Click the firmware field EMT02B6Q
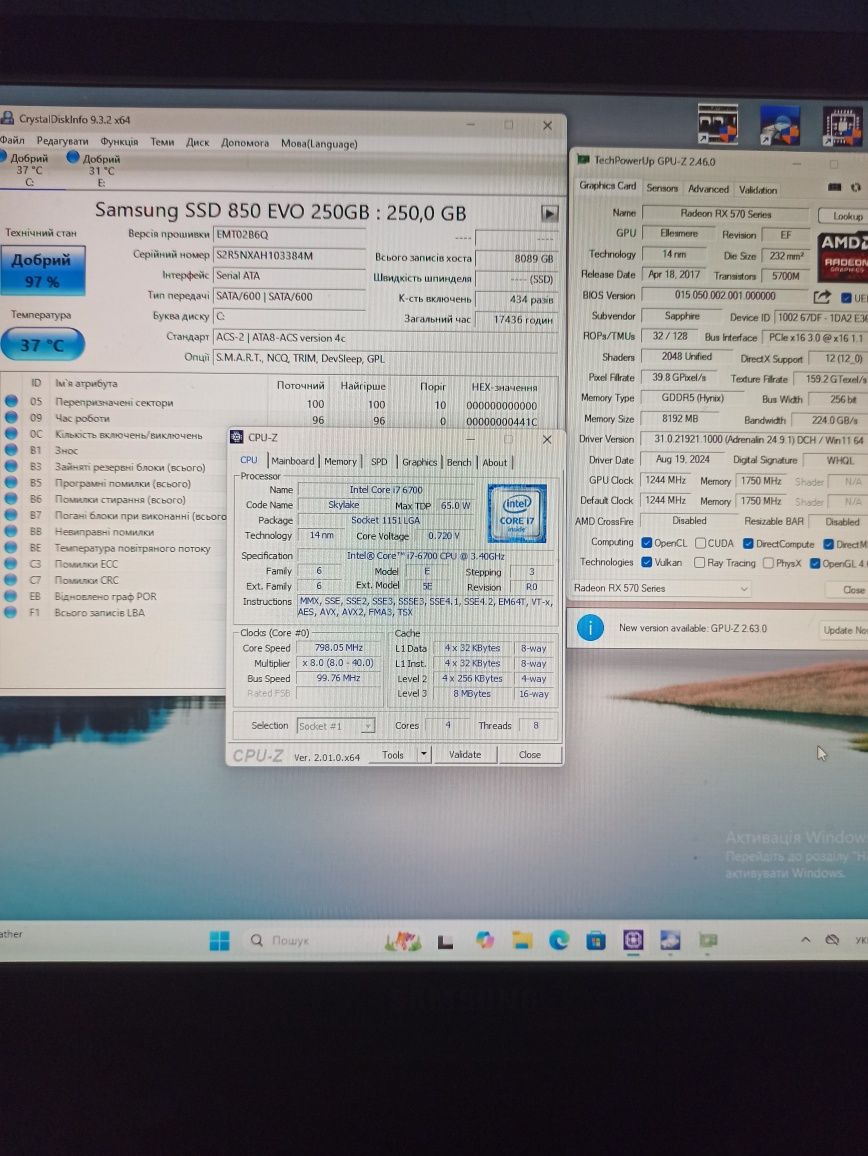The width and height of the screenshot is (868, 1156). (288, 234)
